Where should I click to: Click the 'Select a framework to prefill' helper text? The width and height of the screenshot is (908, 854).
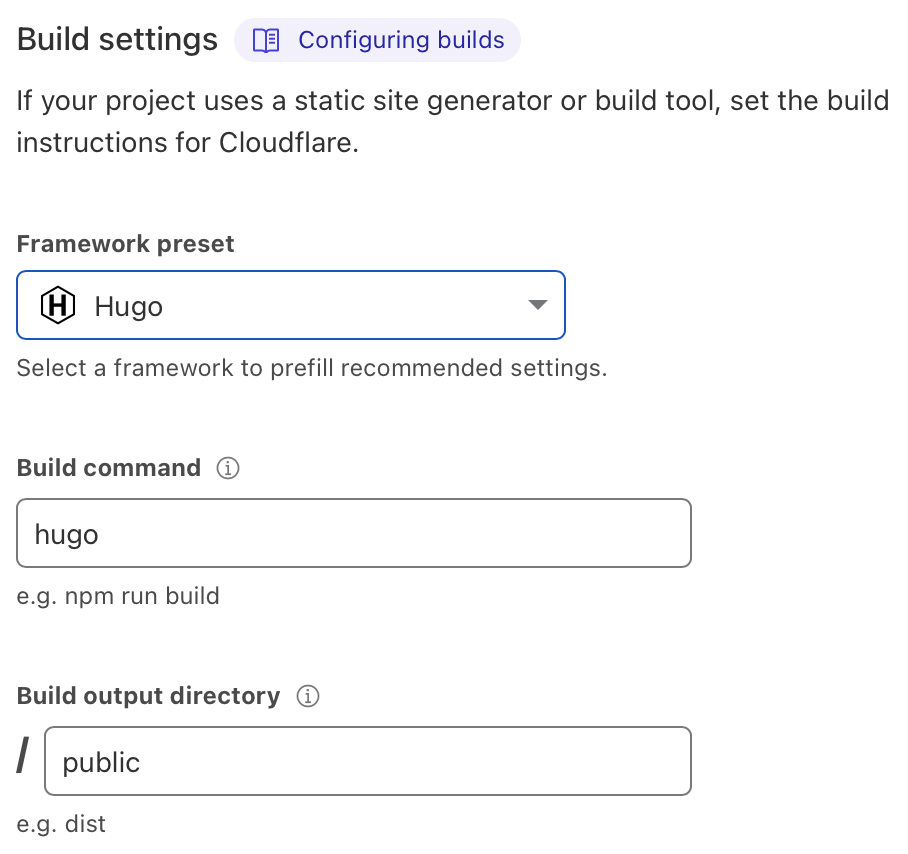pos(312,368)
